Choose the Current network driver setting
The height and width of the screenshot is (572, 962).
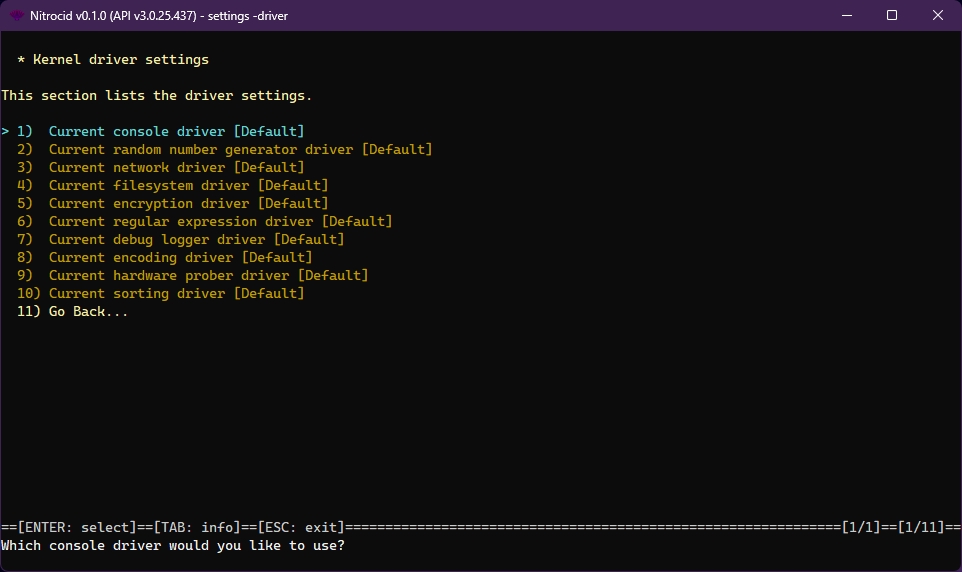(176, 168)
